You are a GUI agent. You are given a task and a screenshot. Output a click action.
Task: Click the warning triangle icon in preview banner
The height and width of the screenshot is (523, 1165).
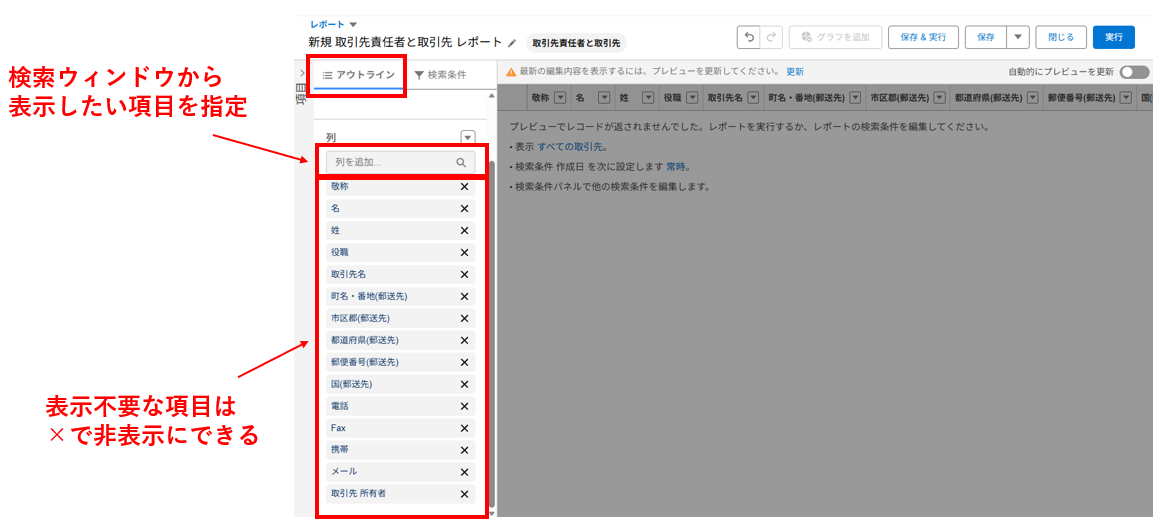pyautogui.click(x=511, y=72)
